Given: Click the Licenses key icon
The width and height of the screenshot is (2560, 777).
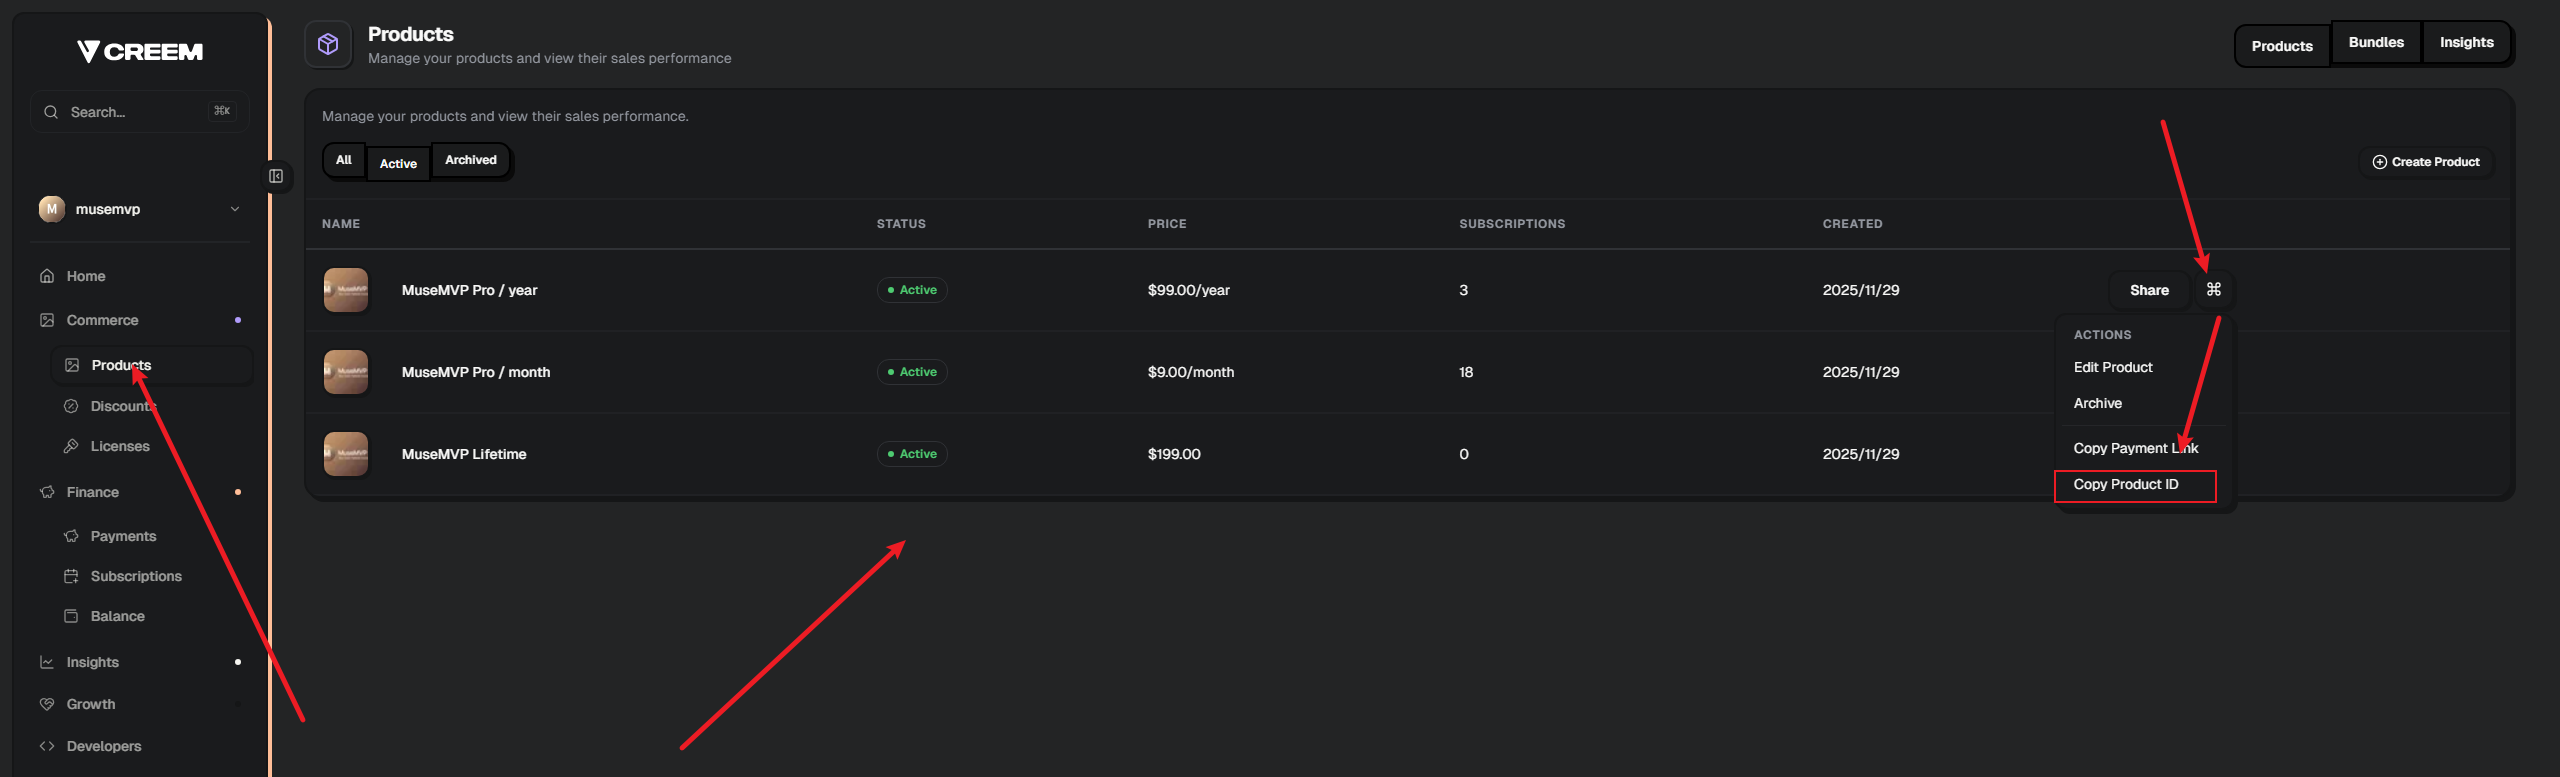Looking at the screenshot, I should click(71, 446).
